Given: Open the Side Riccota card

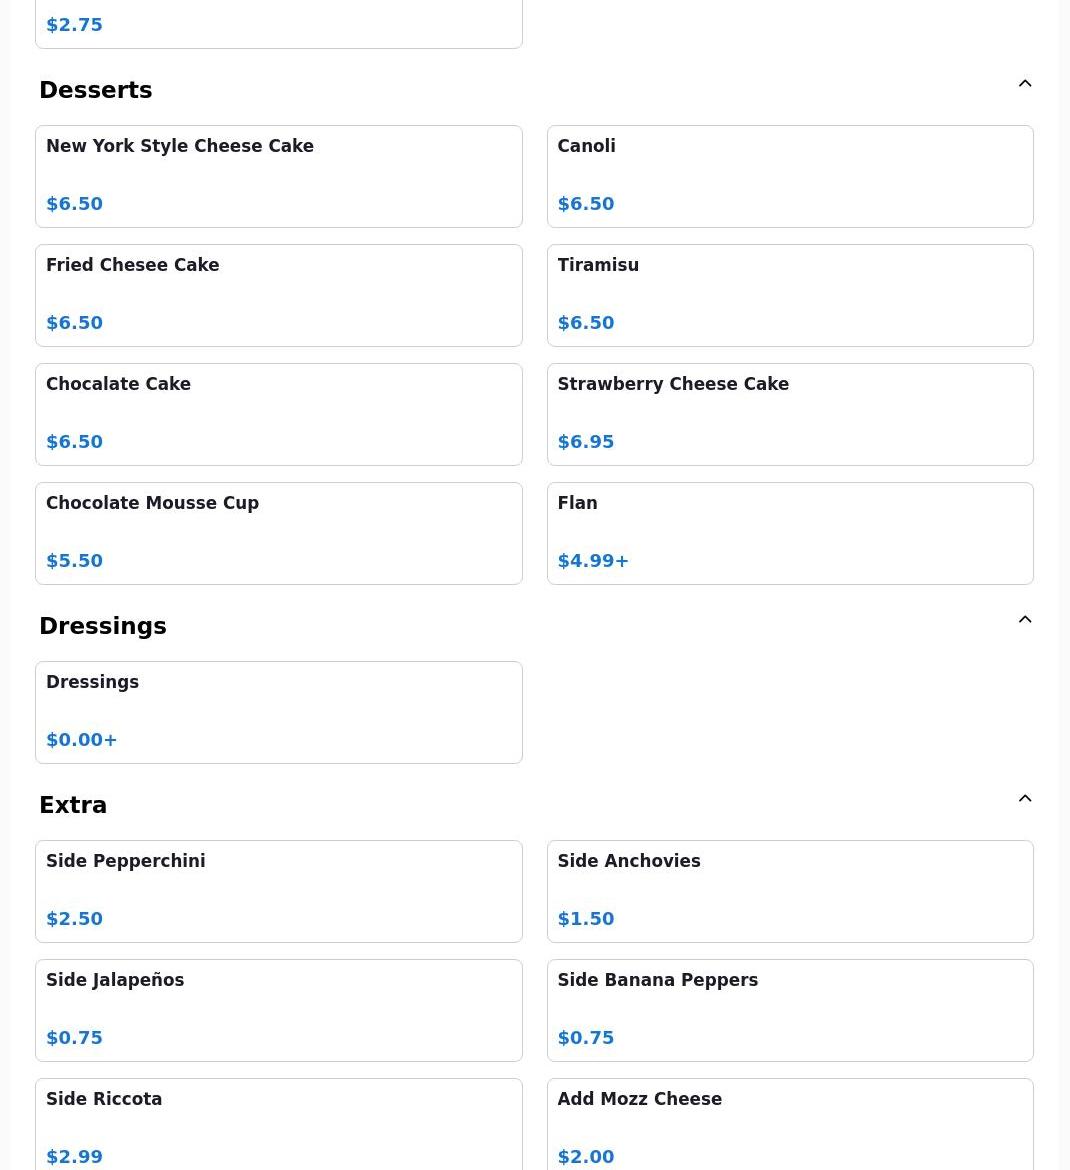Looking at the screenshot, I should [x=278, y=1124].
